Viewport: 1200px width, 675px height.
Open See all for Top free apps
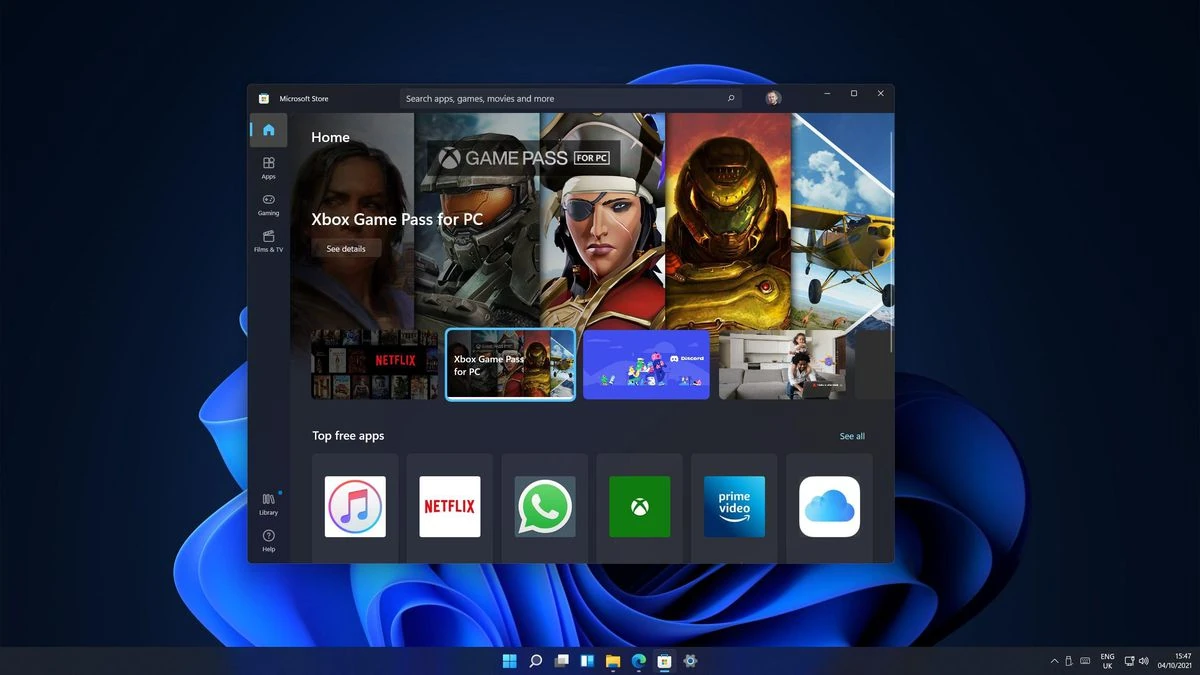852,436
